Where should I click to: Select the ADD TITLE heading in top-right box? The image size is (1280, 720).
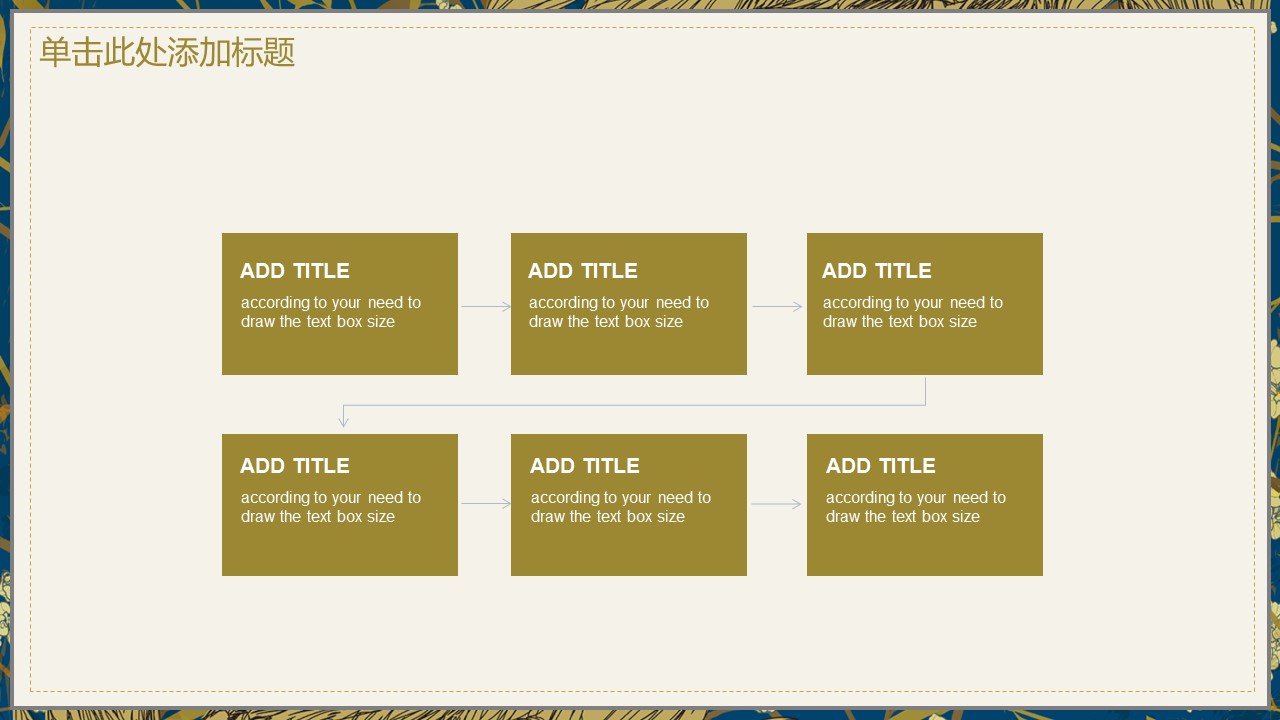pos(876,271)
